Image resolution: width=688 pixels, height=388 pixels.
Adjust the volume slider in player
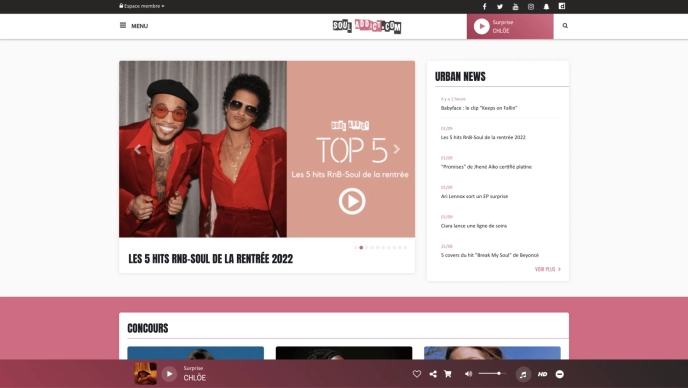[492, 374]
